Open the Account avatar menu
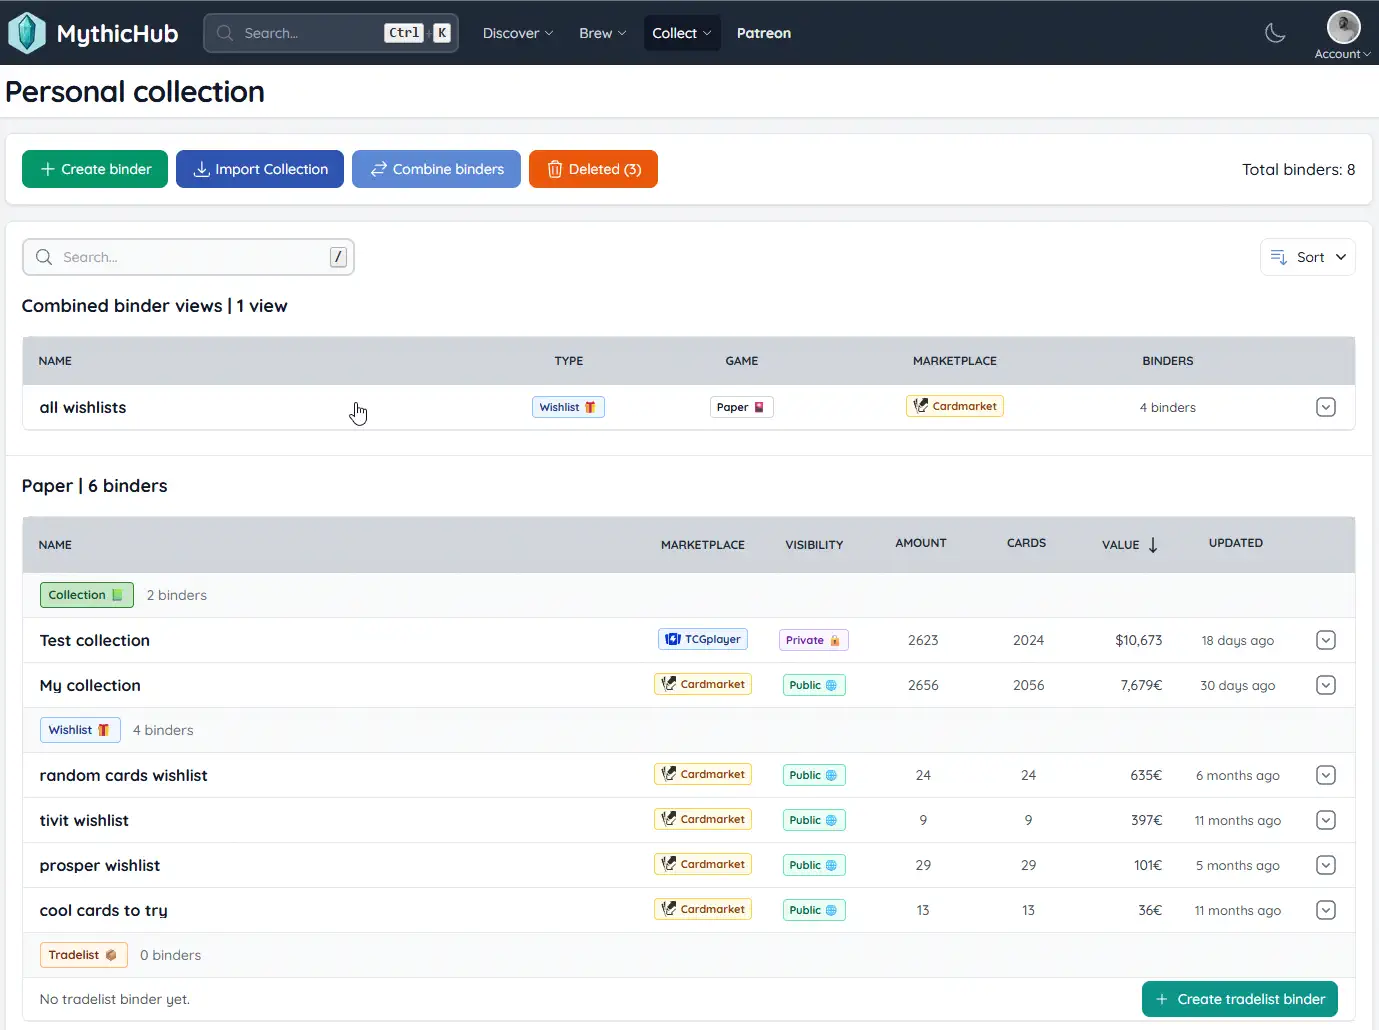This screenshot has width=1379, height=1030. click(x=1343, y=35)
